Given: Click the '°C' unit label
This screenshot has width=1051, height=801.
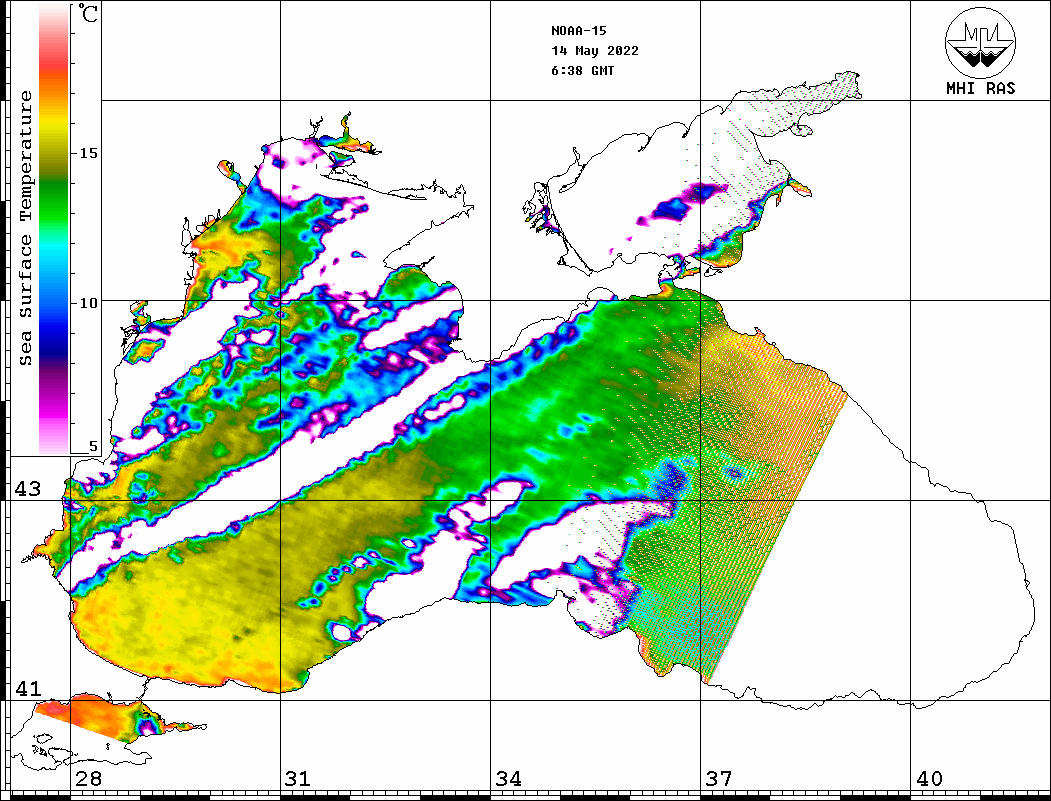Looking at the screenshot, I should coord(88,14).
